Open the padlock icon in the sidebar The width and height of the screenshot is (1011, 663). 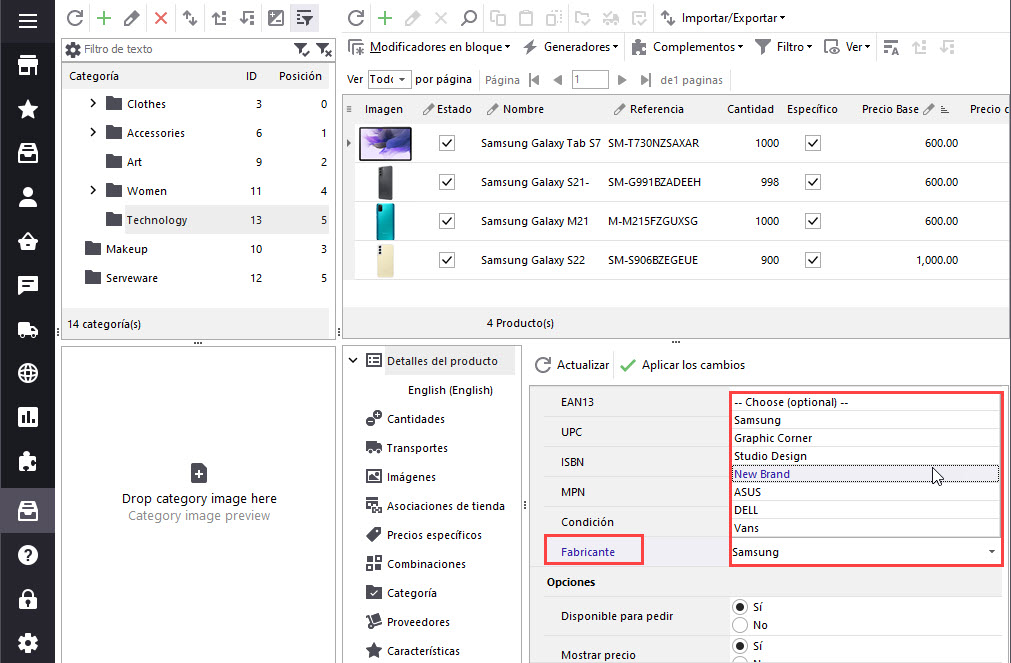pyautogui.click(x=28, y=599)
